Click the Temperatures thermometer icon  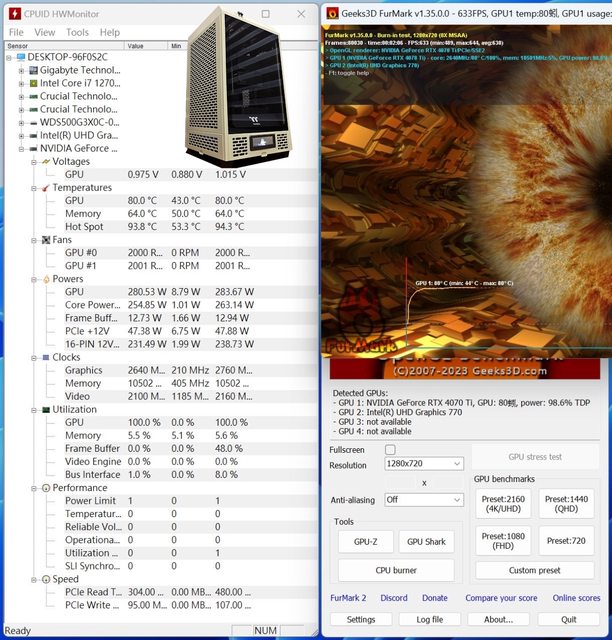(45, 188)
